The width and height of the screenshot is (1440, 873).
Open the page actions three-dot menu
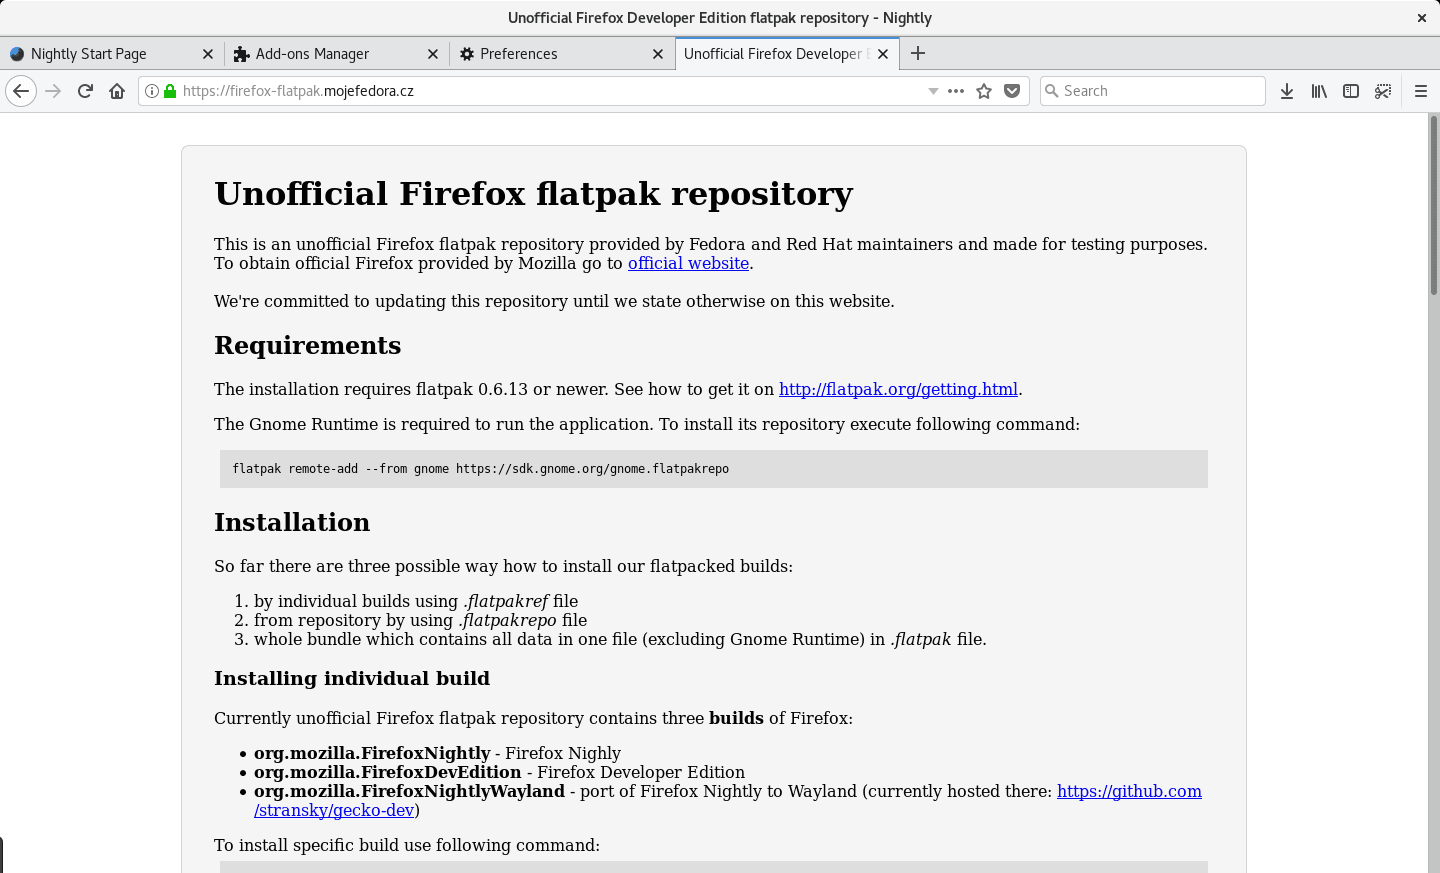pos(956,91)
